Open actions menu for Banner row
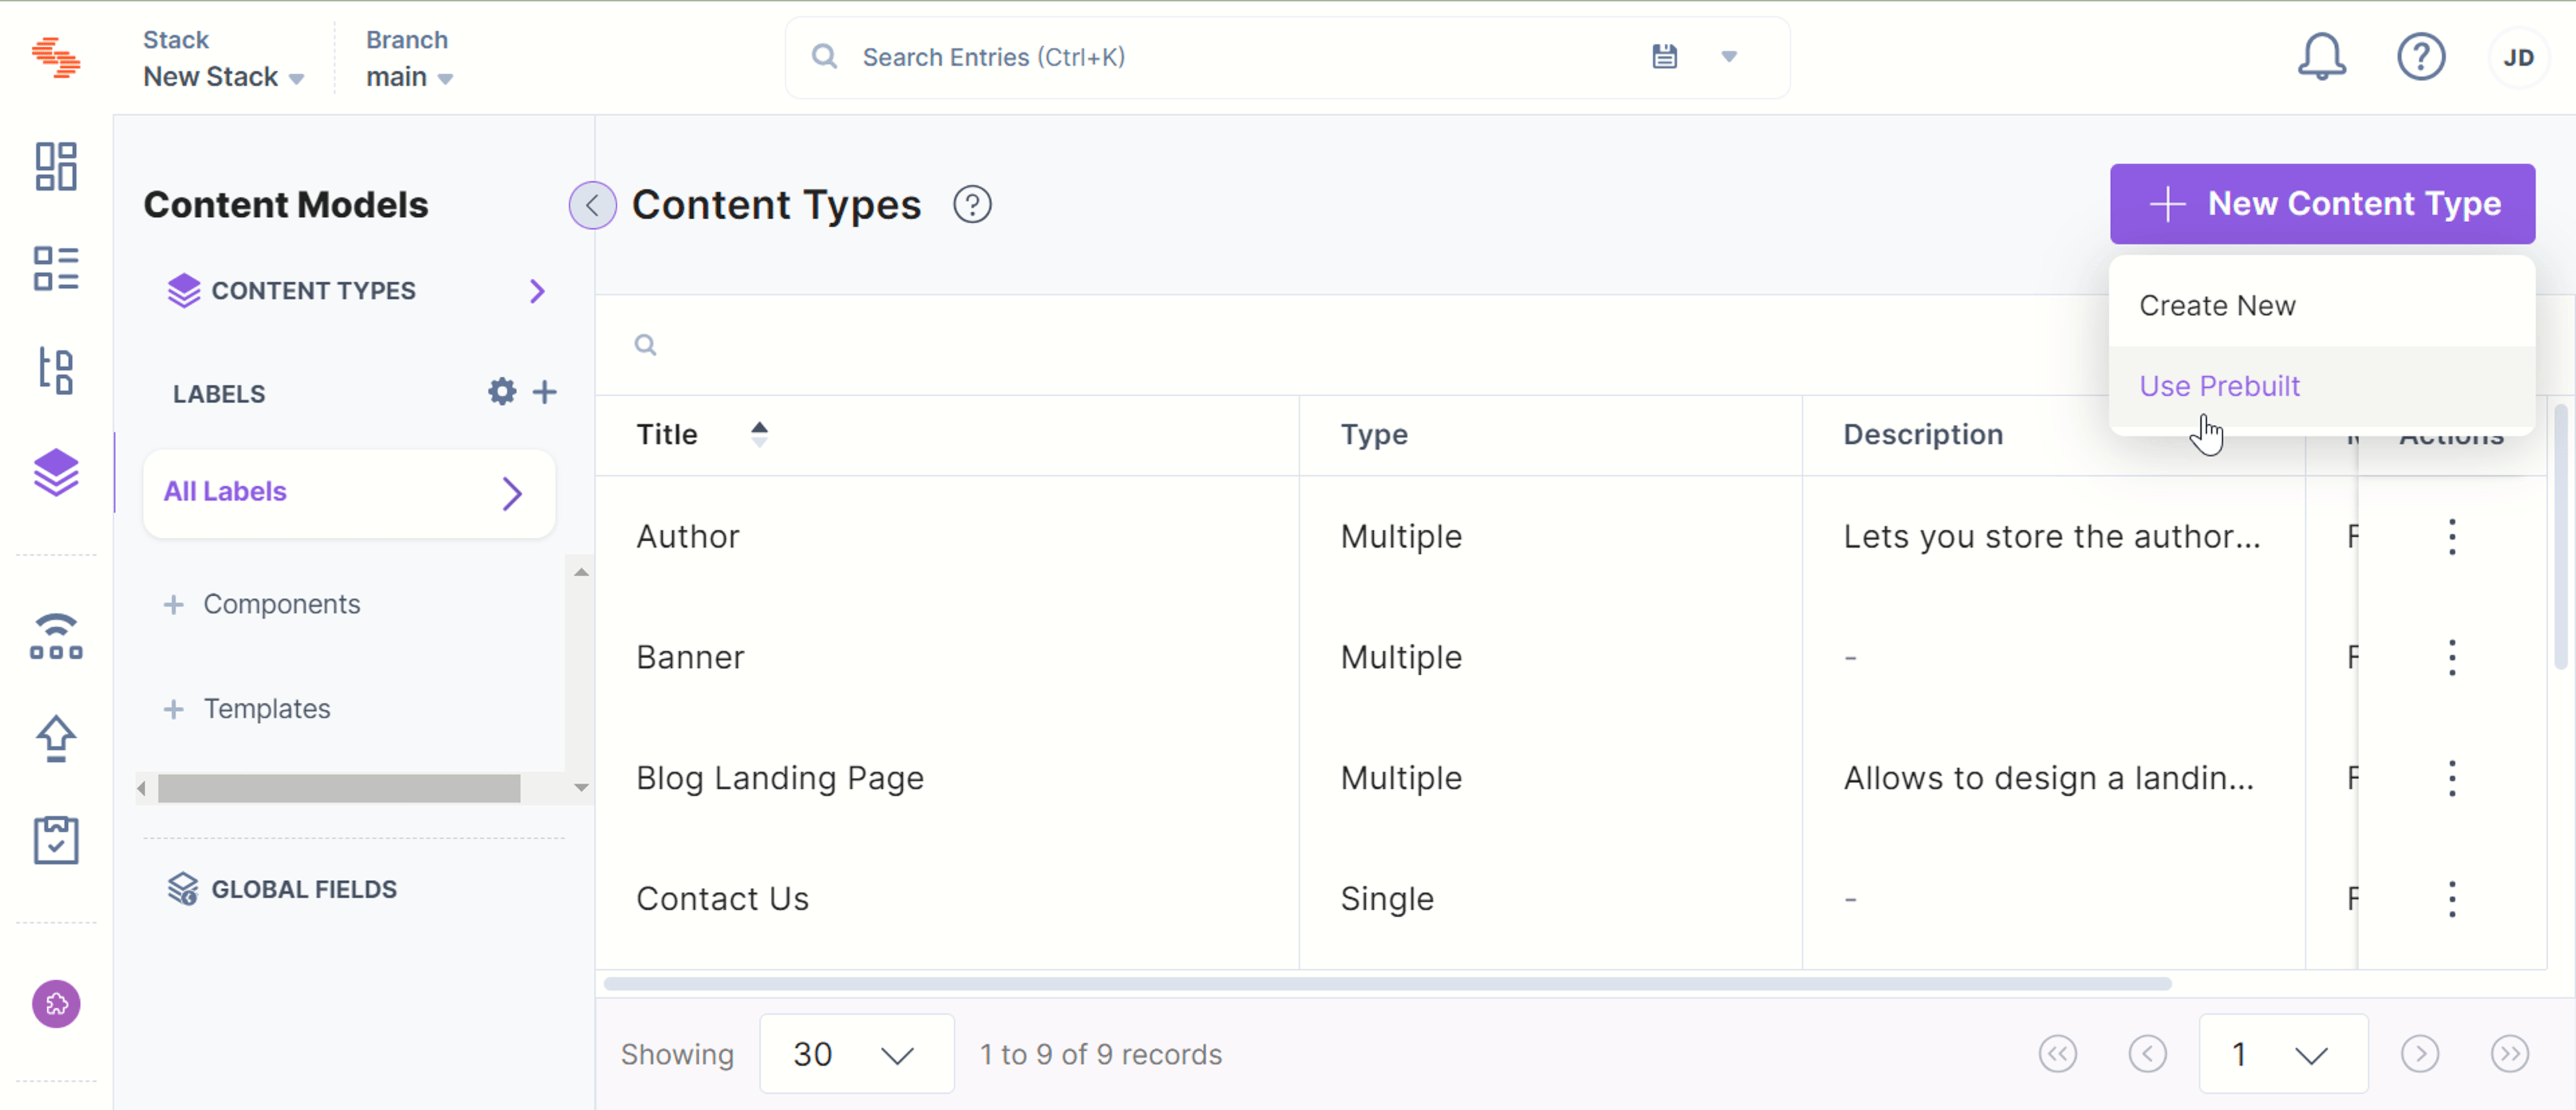The image size is (2576, 1110). point(2451,657)
